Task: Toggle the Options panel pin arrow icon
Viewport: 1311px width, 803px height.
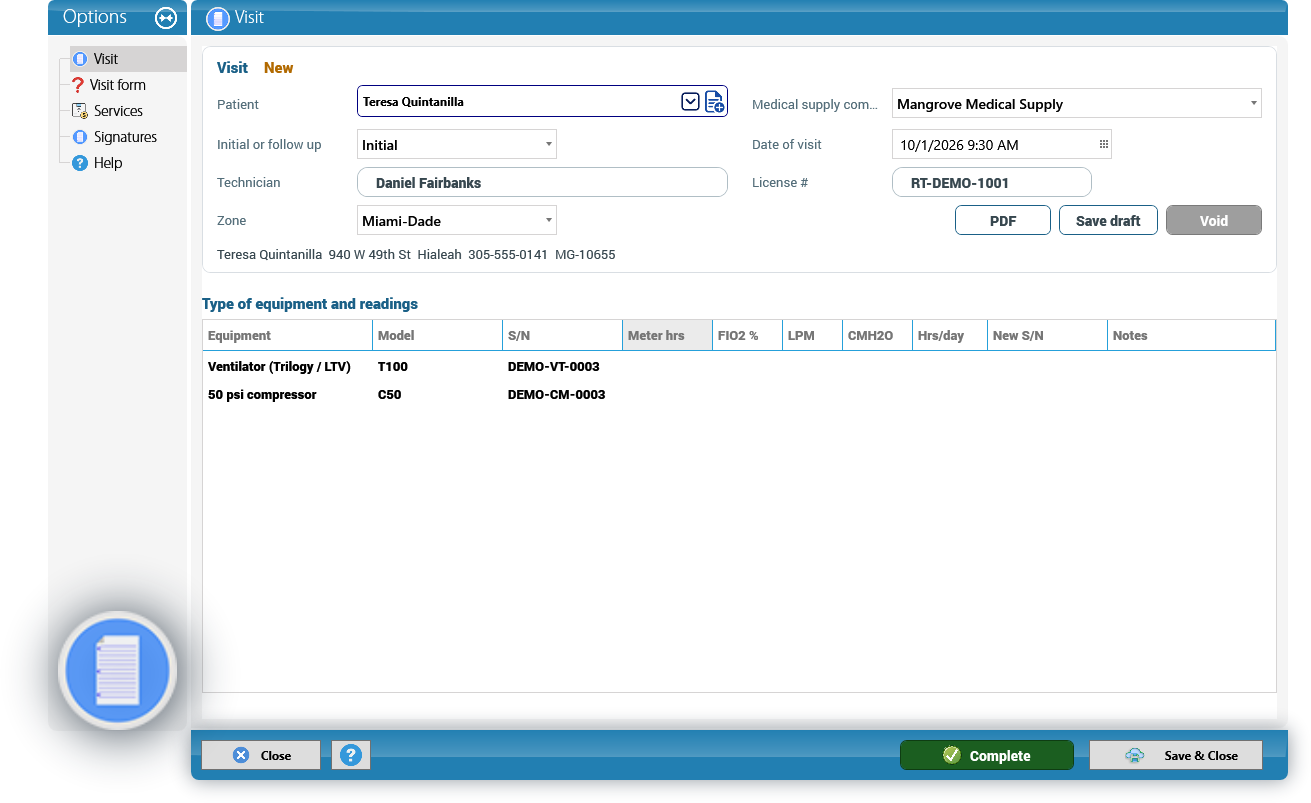Action: click(x=166, y=17)
